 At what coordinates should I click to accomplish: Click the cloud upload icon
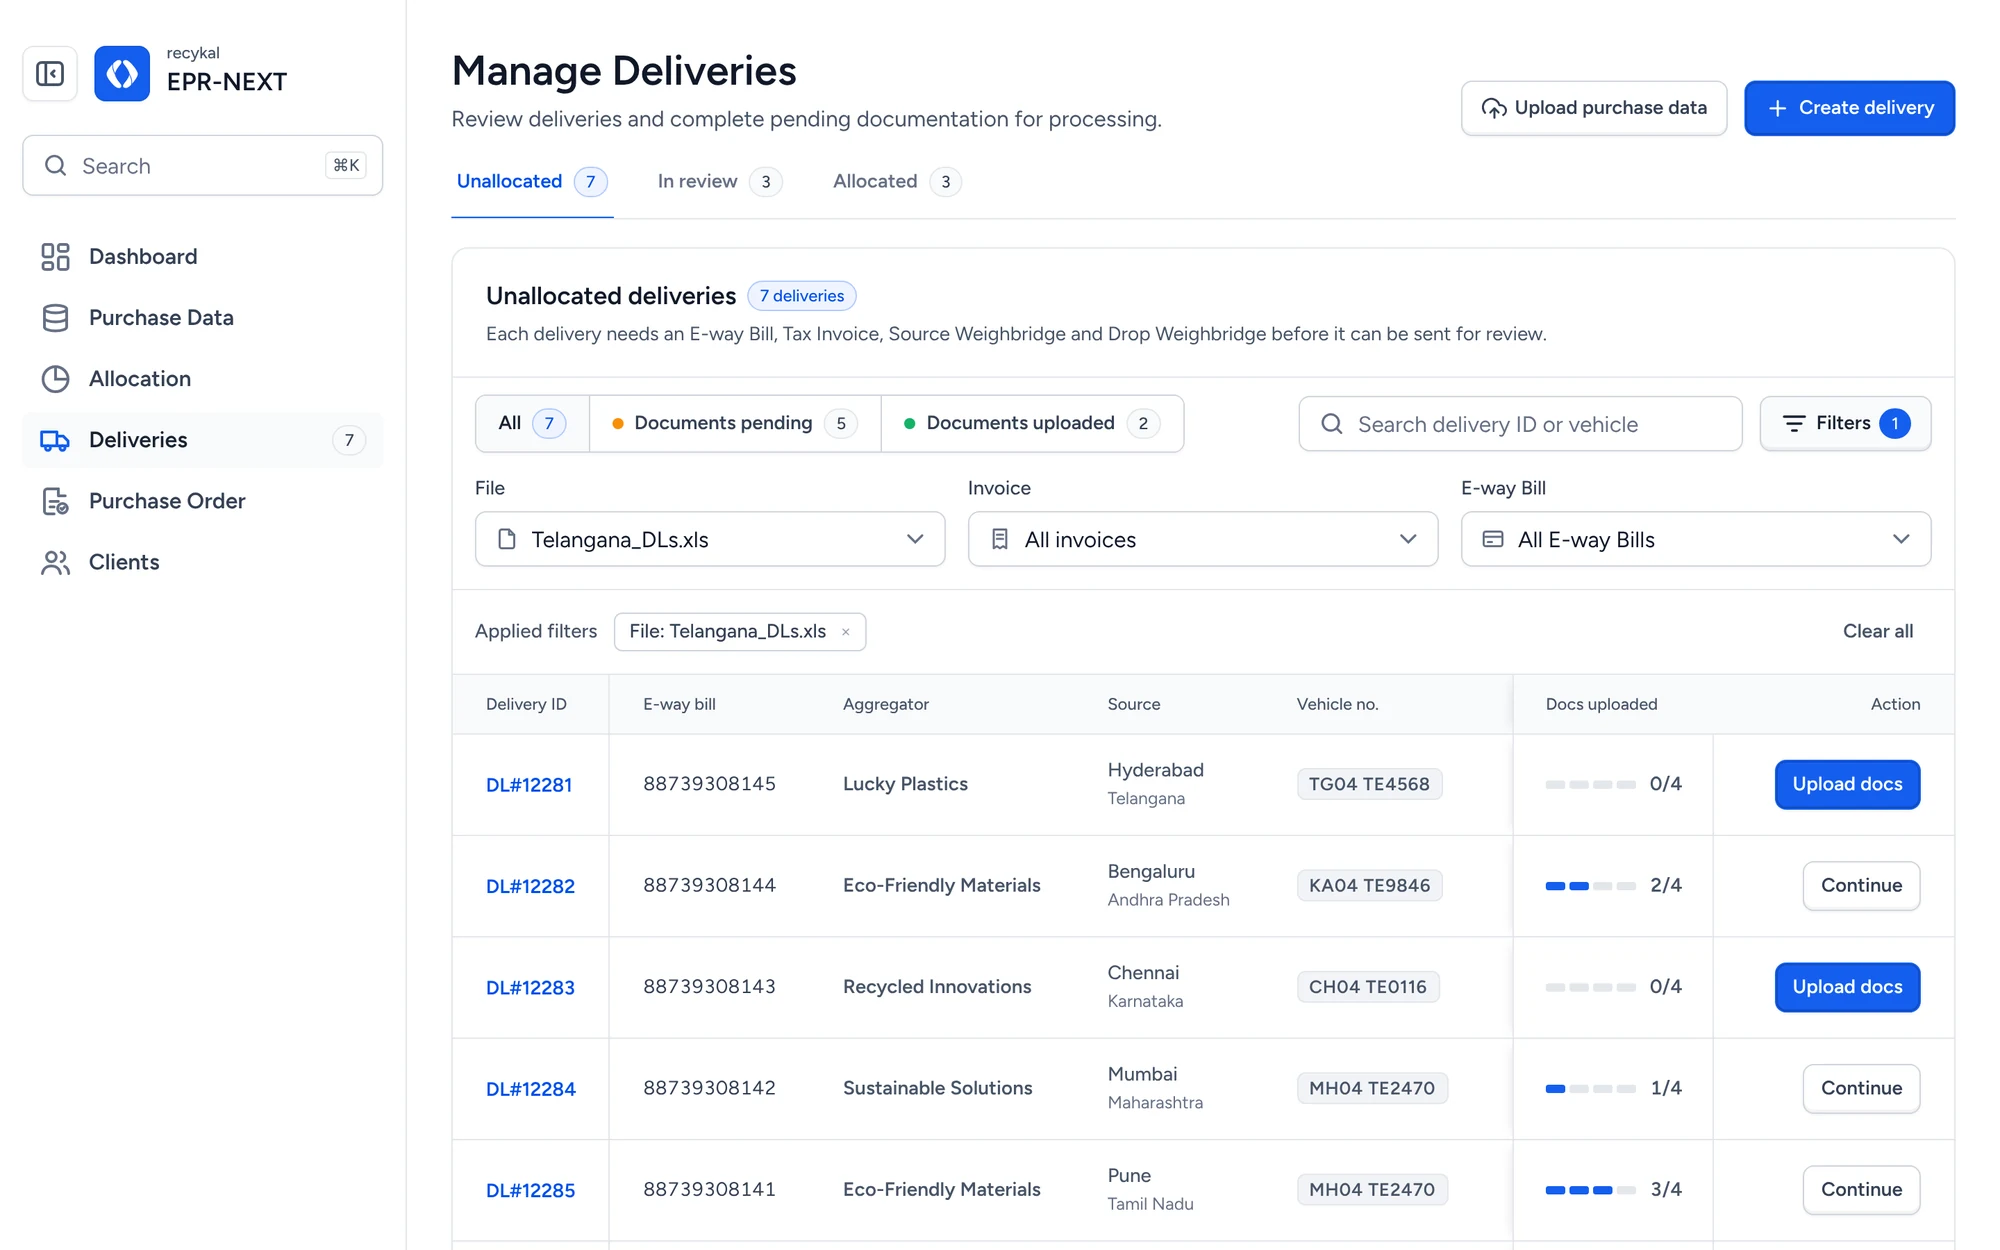[1494, 108]
